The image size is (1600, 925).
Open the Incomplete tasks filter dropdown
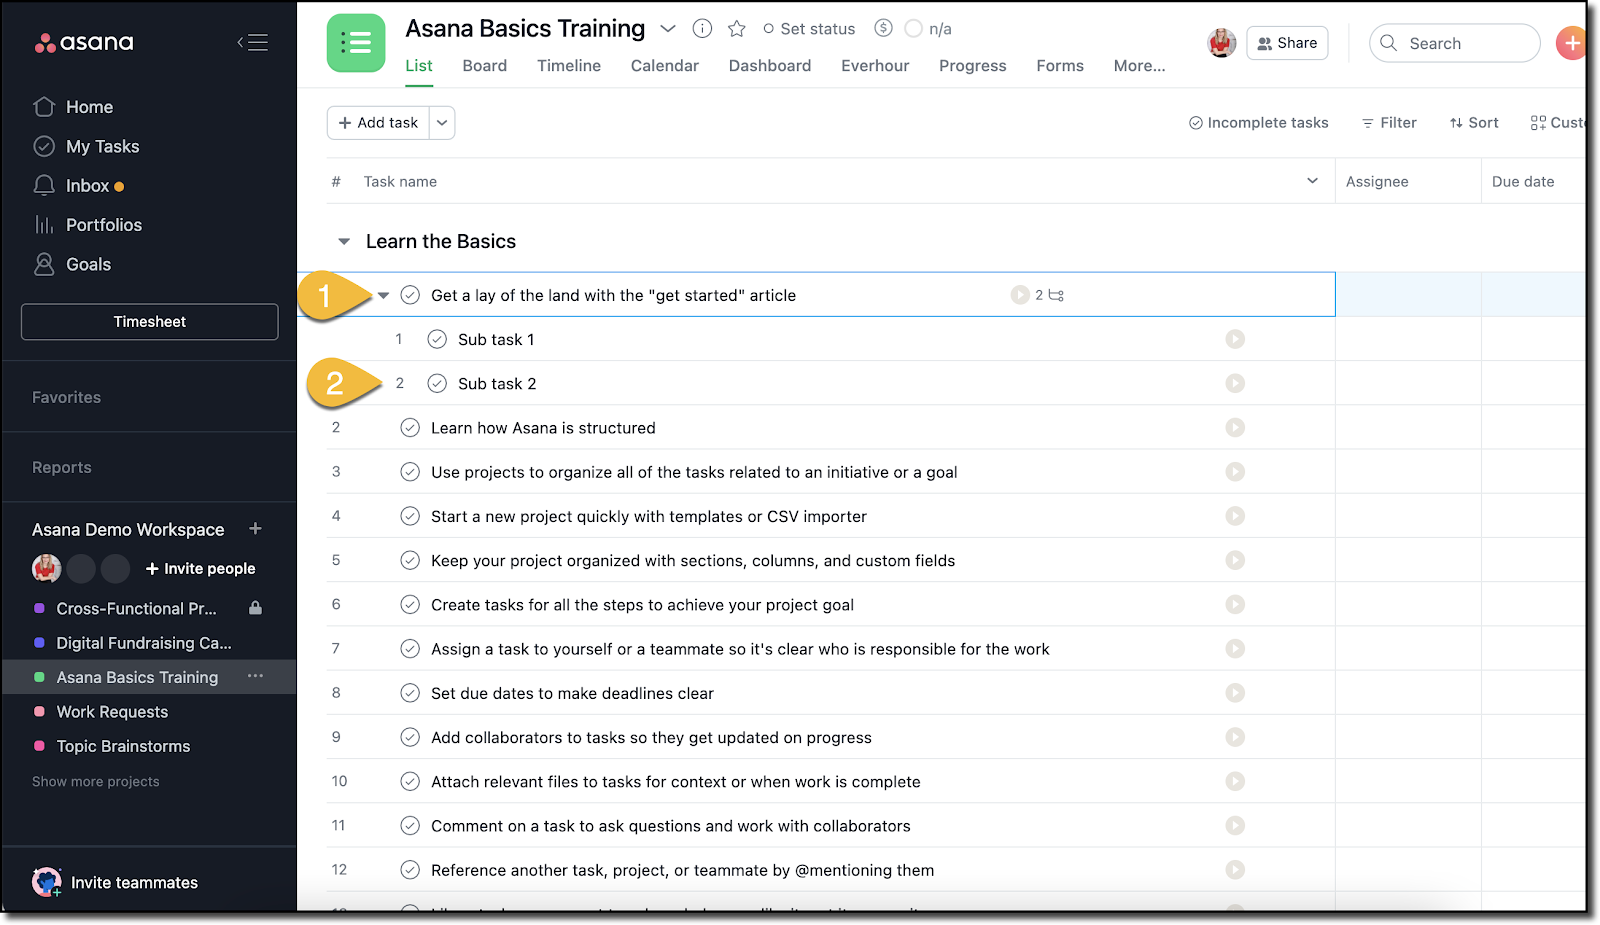[x=1258, y=123]
